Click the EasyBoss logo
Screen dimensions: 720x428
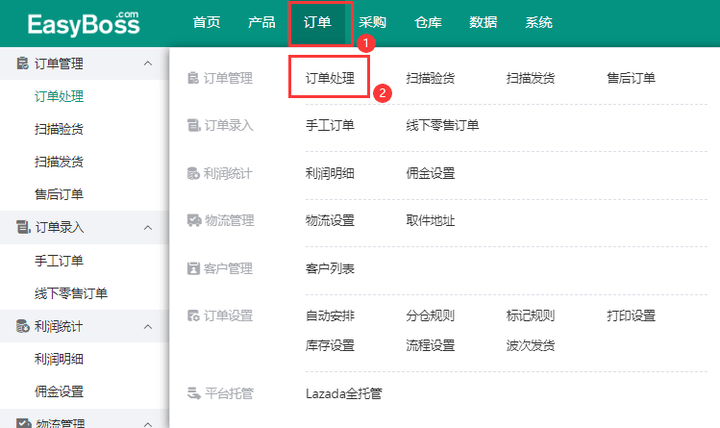pyautogui.click(x=83, y=23)
